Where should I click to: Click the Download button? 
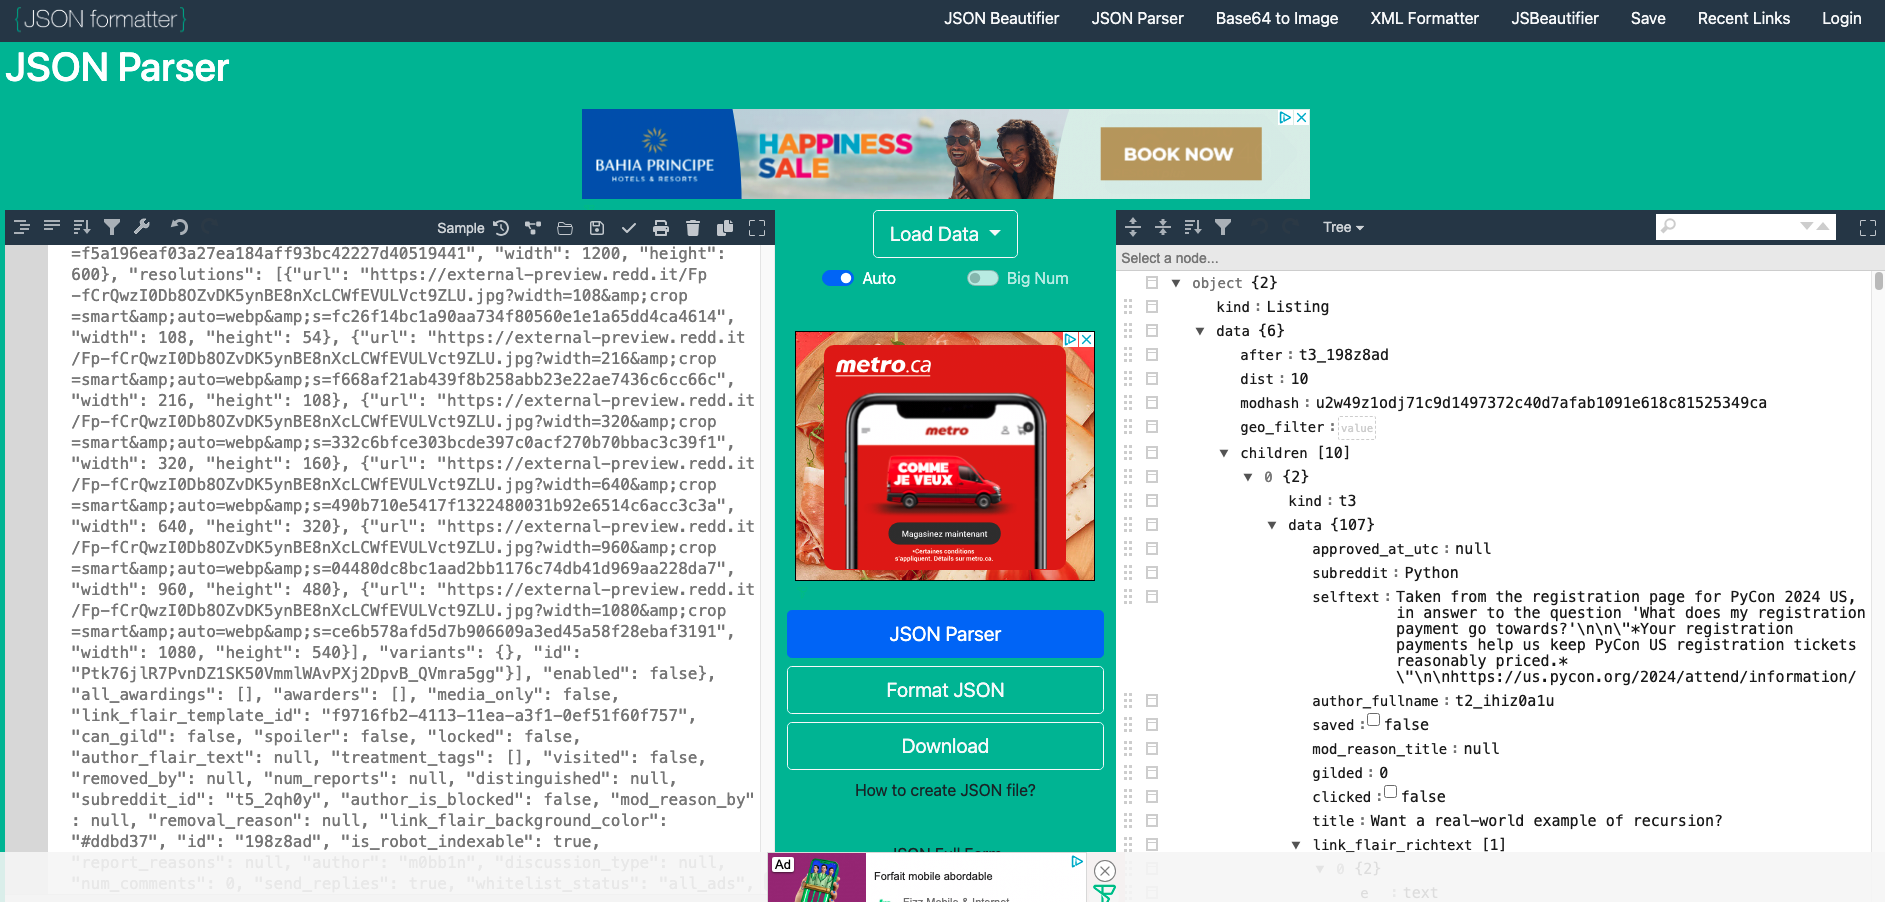tap(944, 745)
